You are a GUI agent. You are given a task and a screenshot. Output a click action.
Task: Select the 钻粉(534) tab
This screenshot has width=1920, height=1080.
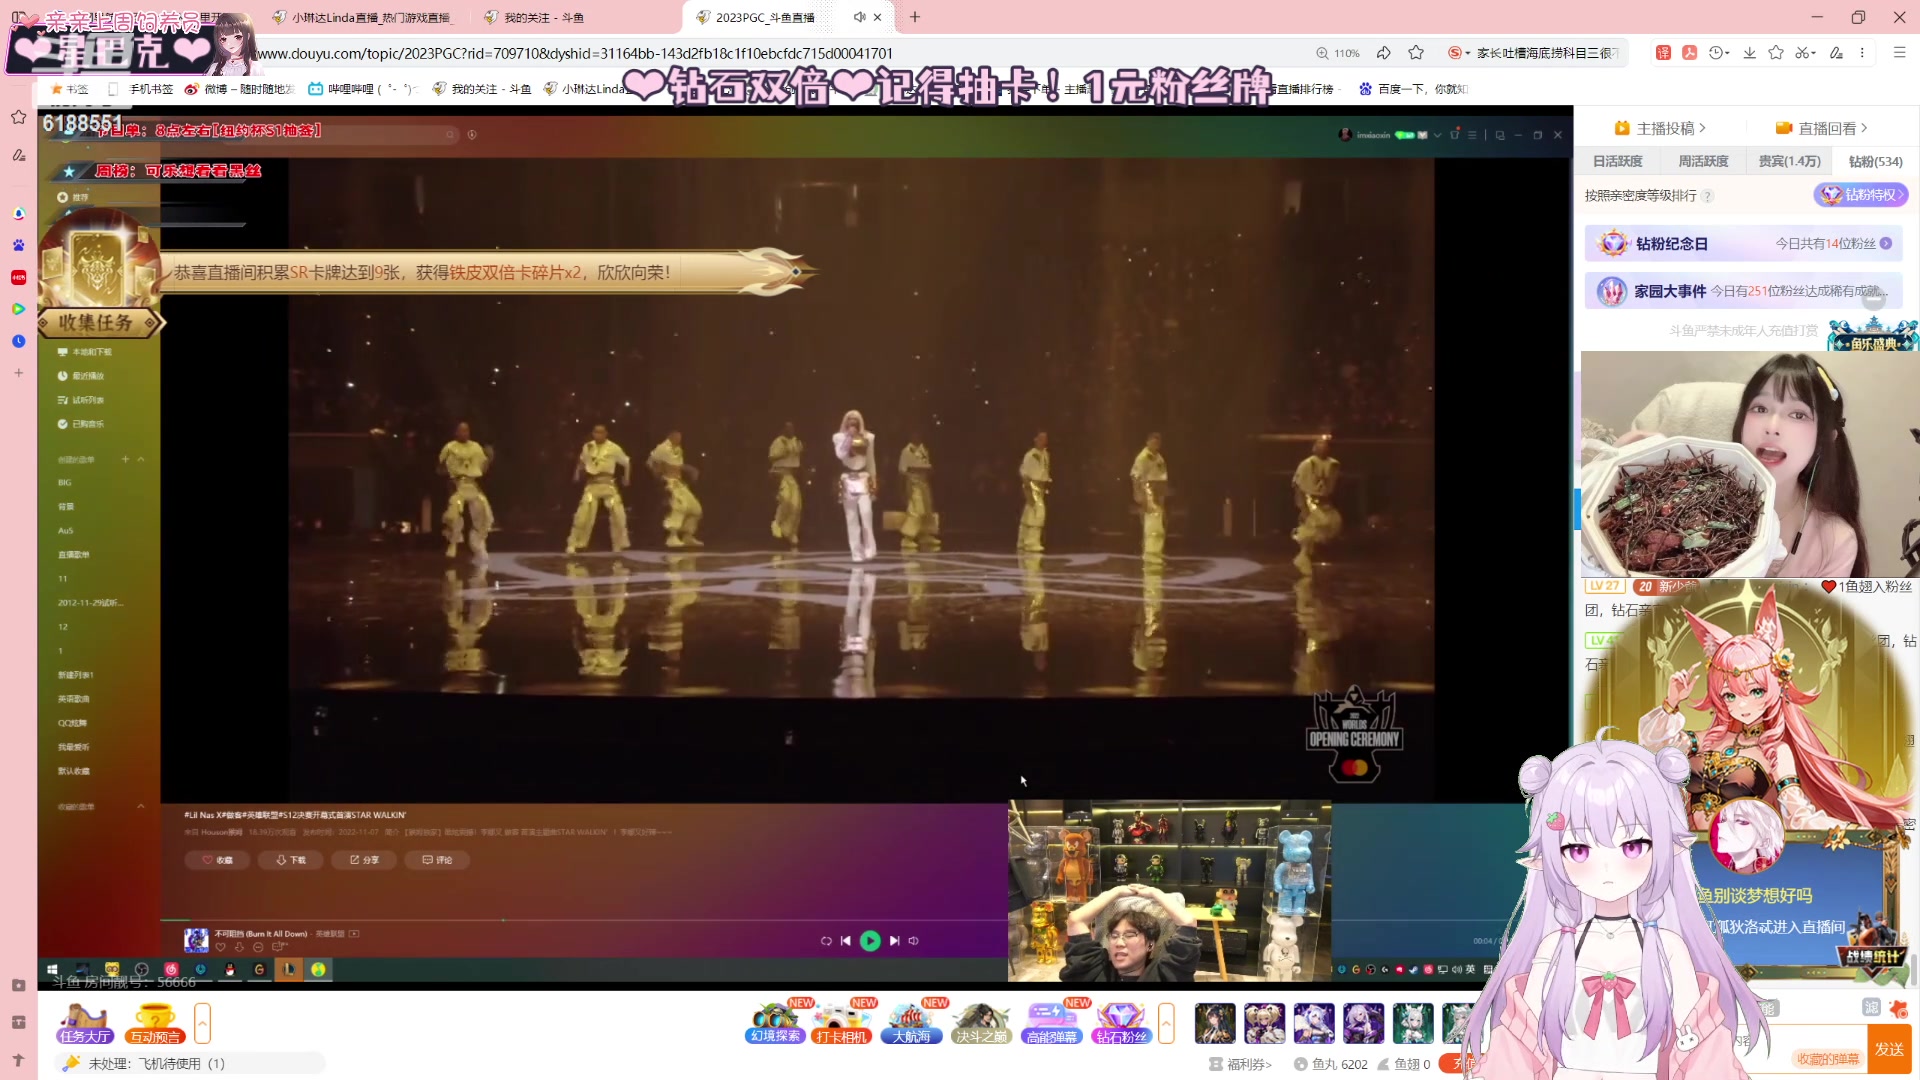click(x=1875, y=161)
